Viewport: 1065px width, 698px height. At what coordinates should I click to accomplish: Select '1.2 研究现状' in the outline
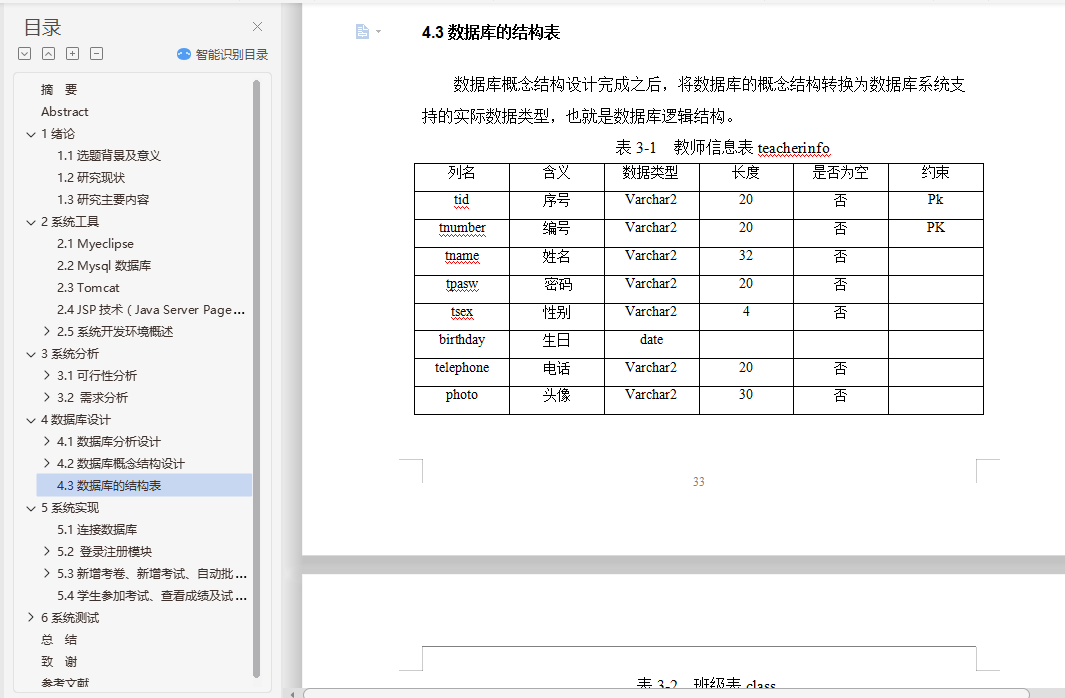coord(91,177)
